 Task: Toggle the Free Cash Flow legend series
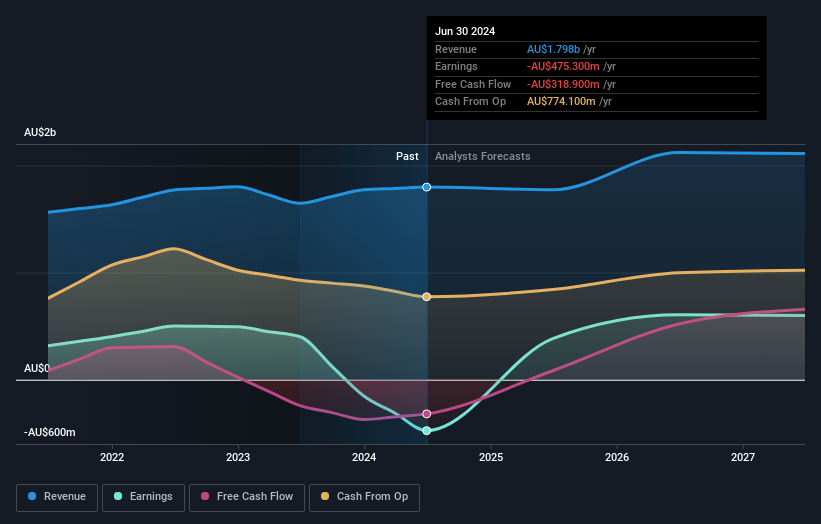pyautogui.click(x=247, y=497)
